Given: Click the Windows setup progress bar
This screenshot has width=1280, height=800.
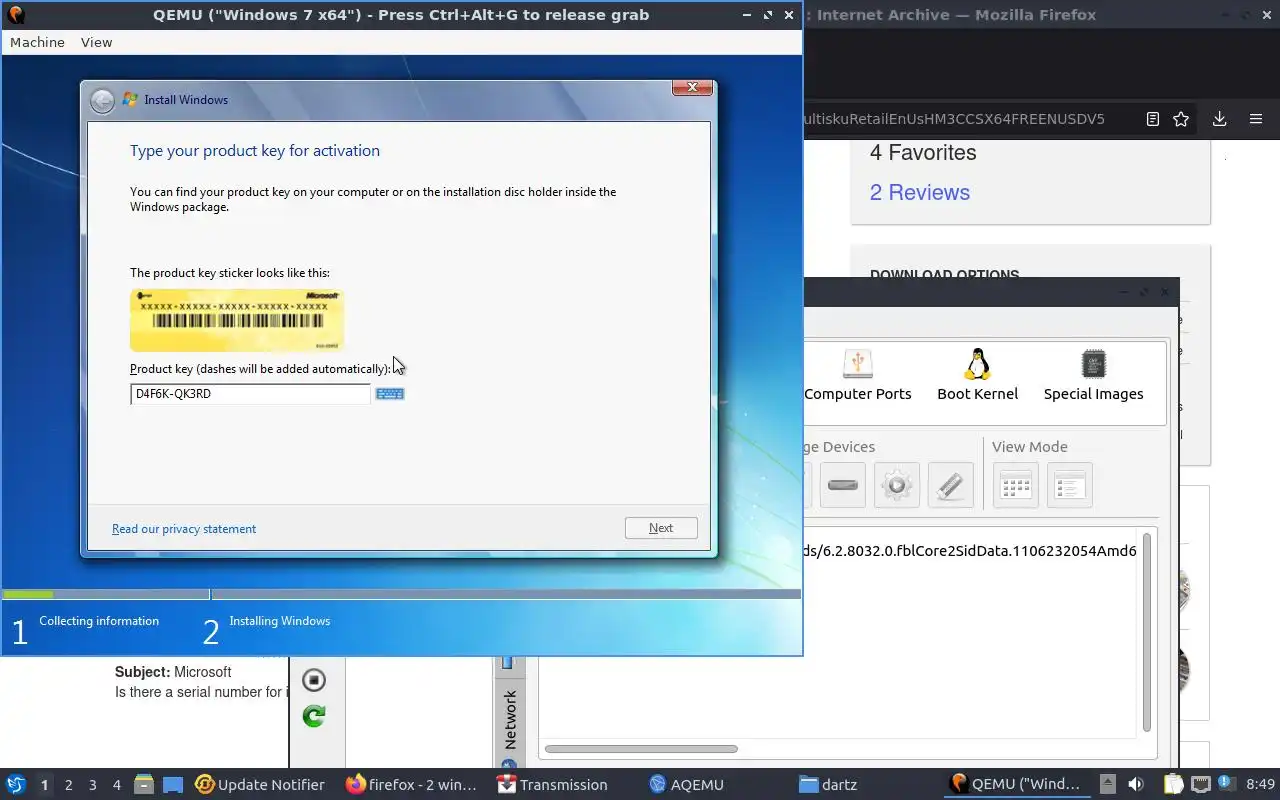Looking at the screenshot, I should click(401, 594).
